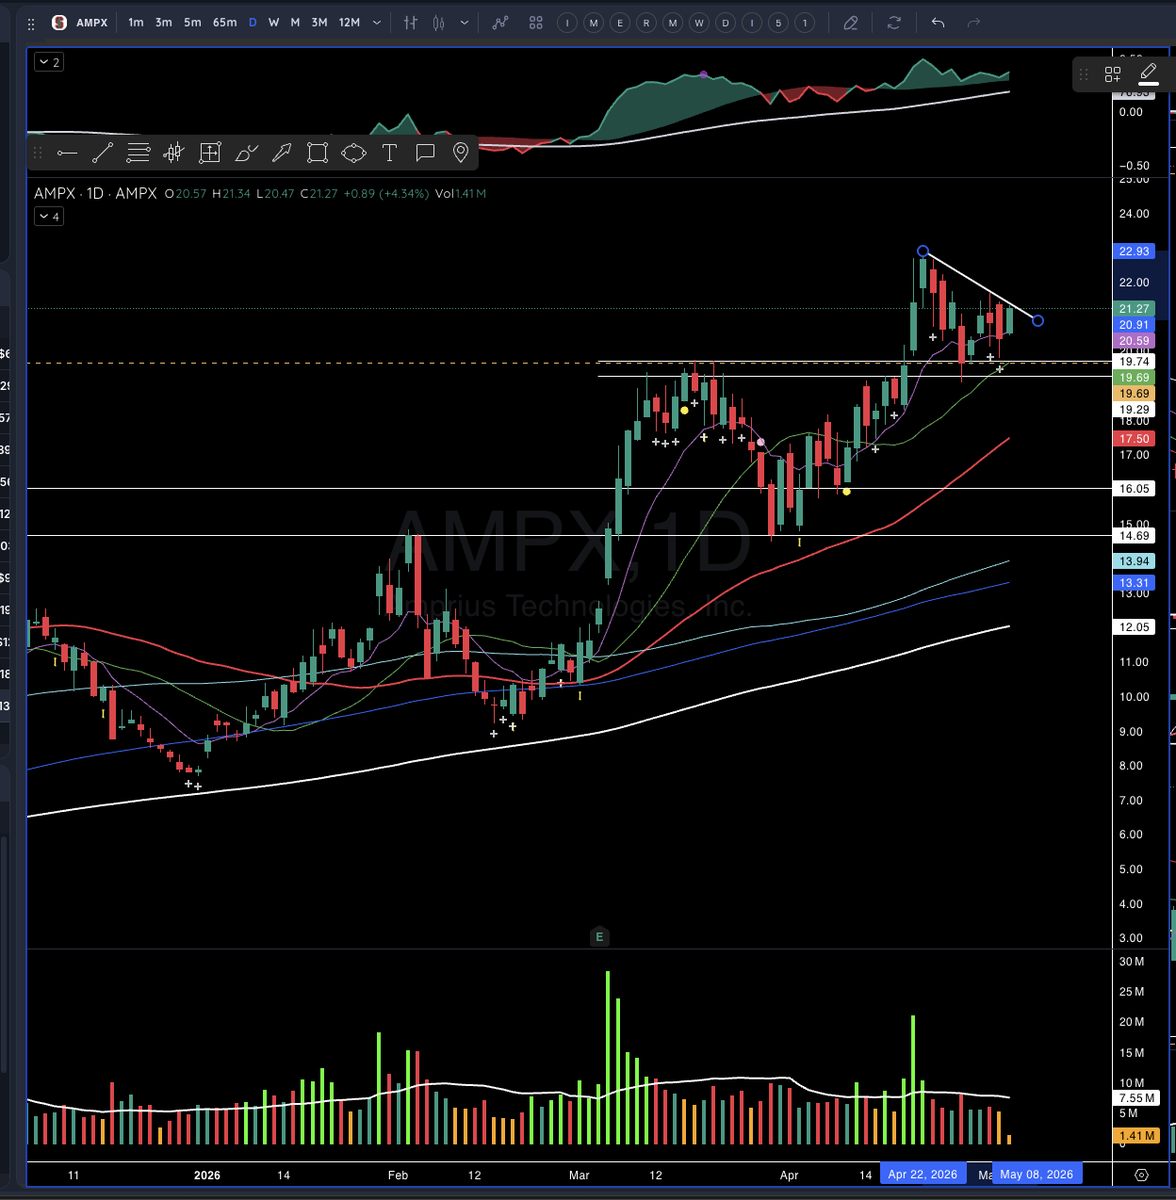Open the layout grid icon in top toolbar
This screenshot has width=1176, height=1200.
tap(536, 22)
